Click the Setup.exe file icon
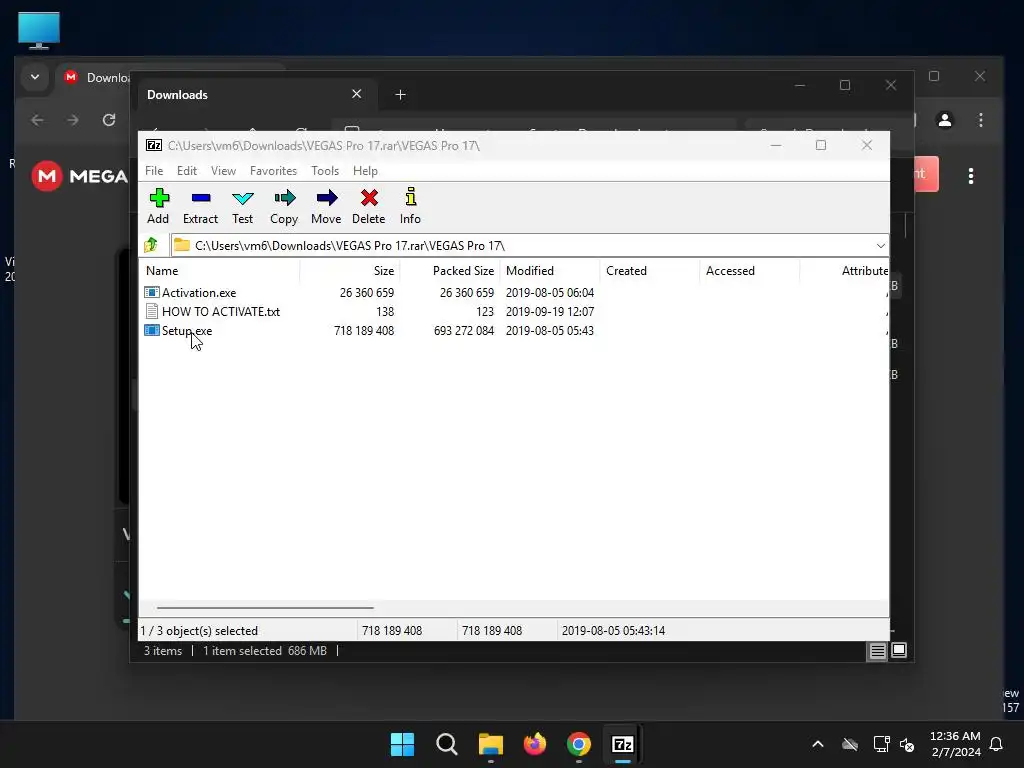The height and width of the screenshot is (768, 1024). coord(152,330)
